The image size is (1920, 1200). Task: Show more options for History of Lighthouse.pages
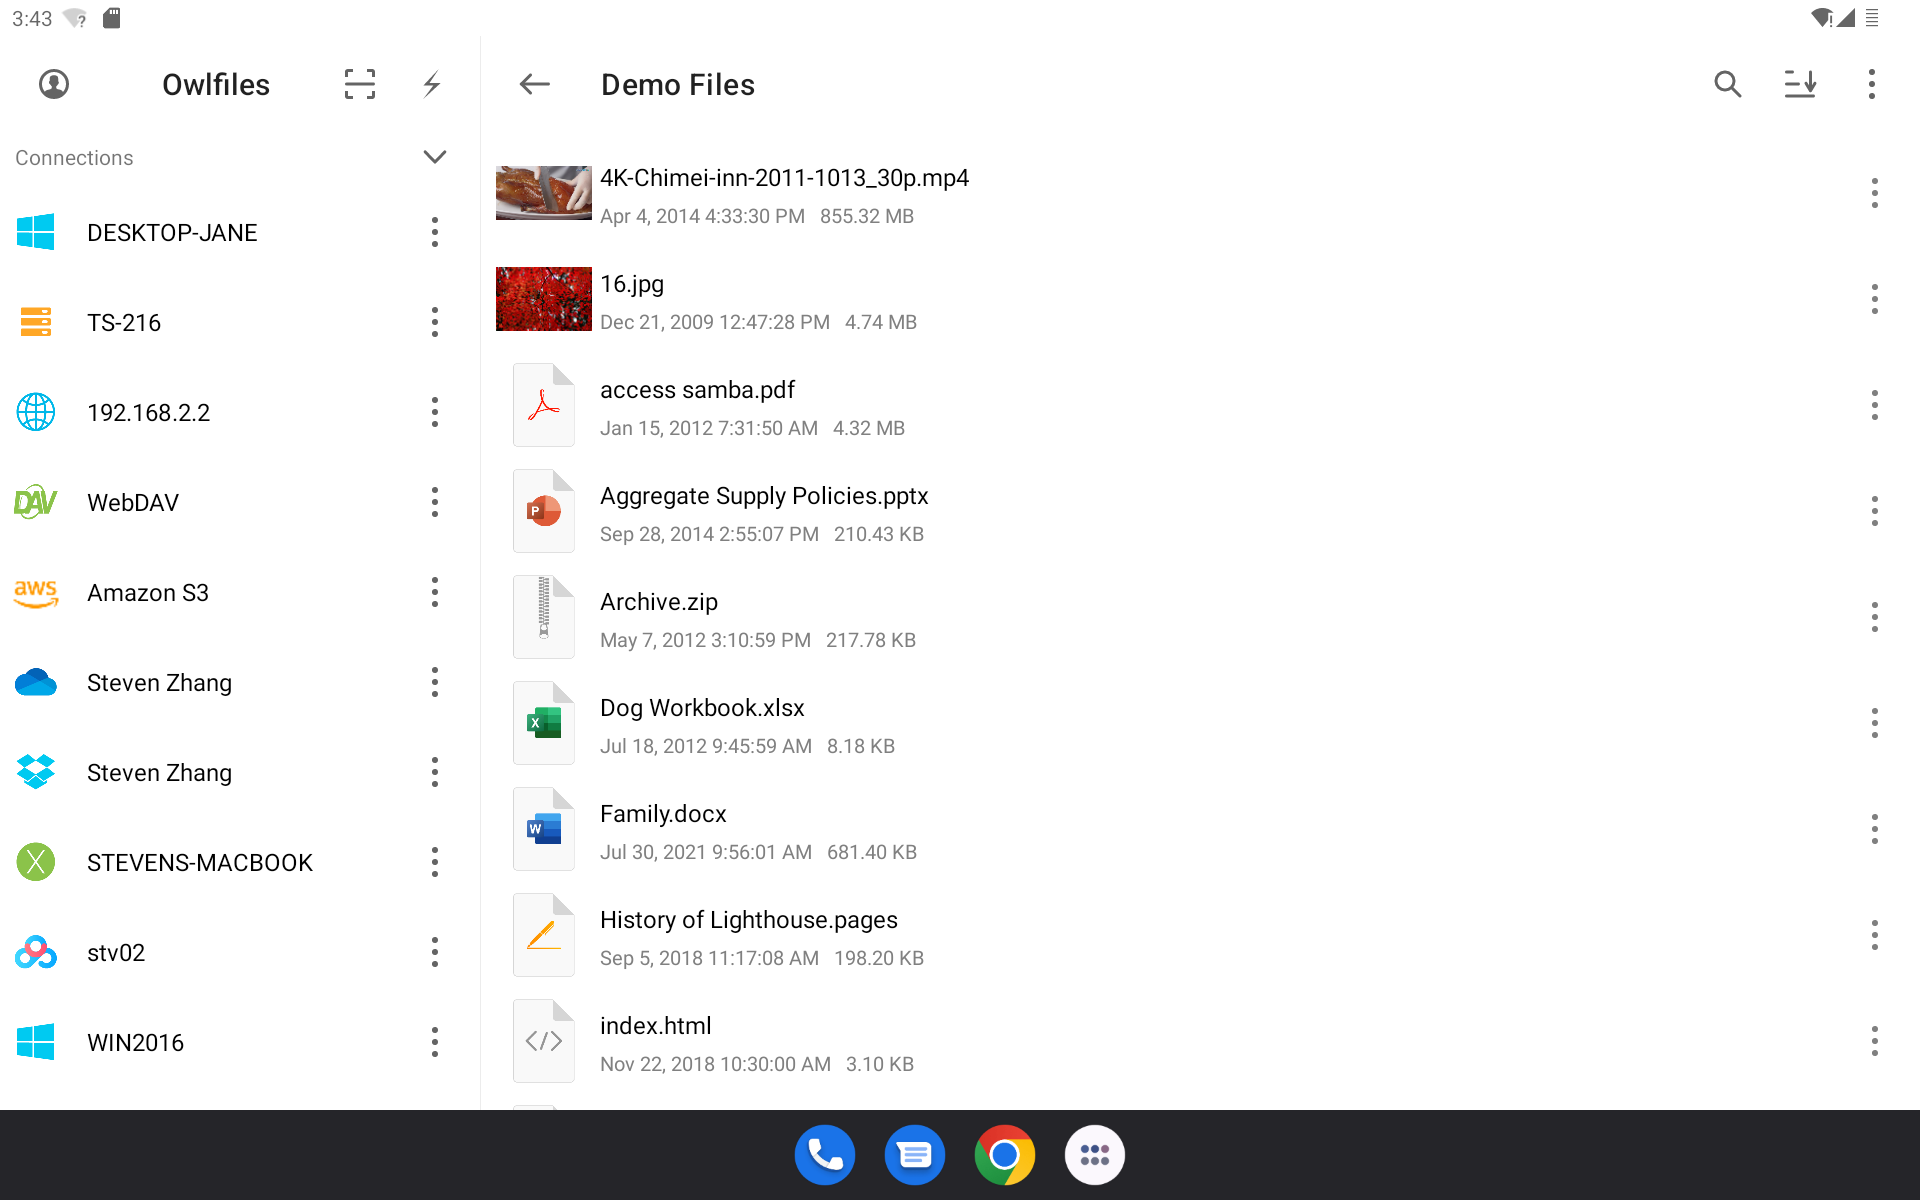pyautogui.click(x=1875, y=935)
